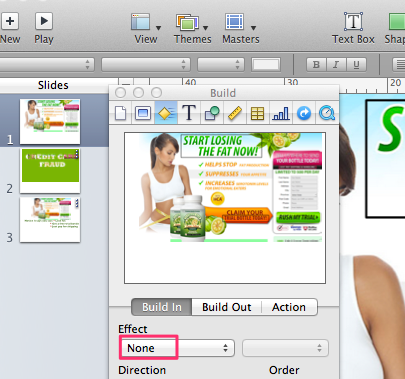Image resolution: width=405 pixels, height=379 pixels.
Task: Expand the Themes toolbar menu
Action: [x=192, y=29]
